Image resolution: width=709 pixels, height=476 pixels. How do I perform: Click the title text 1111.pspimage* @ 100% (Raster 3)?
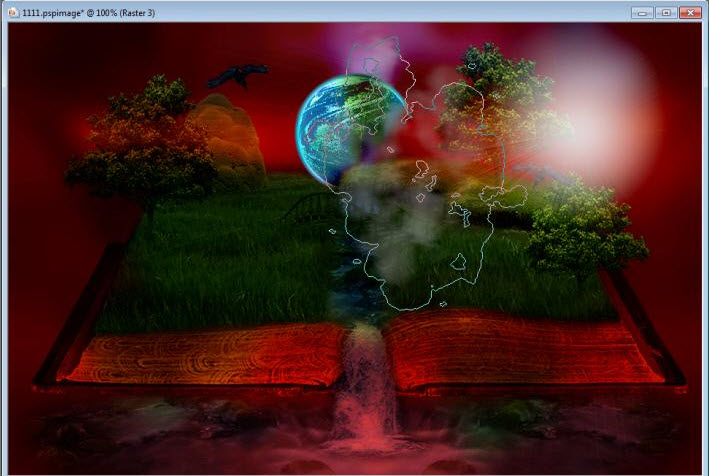pos(89,13)
